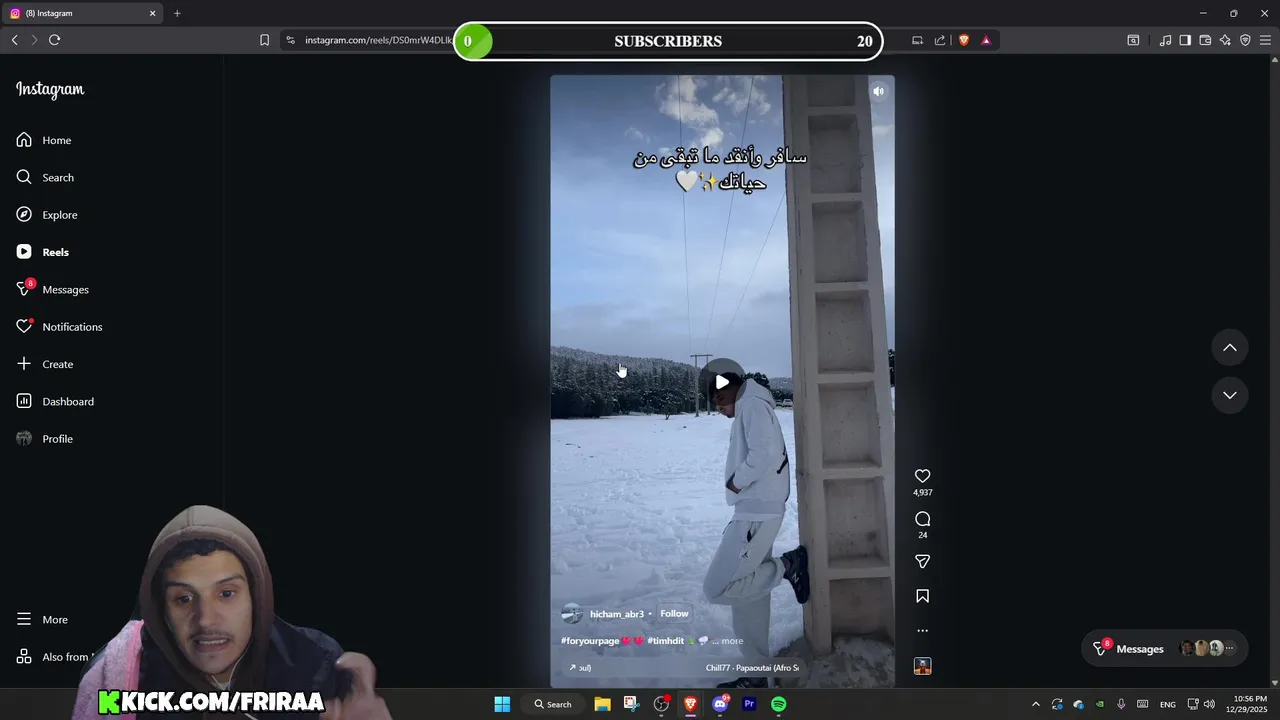Open hicham_abr3 profile username

(x=617, y=614)
